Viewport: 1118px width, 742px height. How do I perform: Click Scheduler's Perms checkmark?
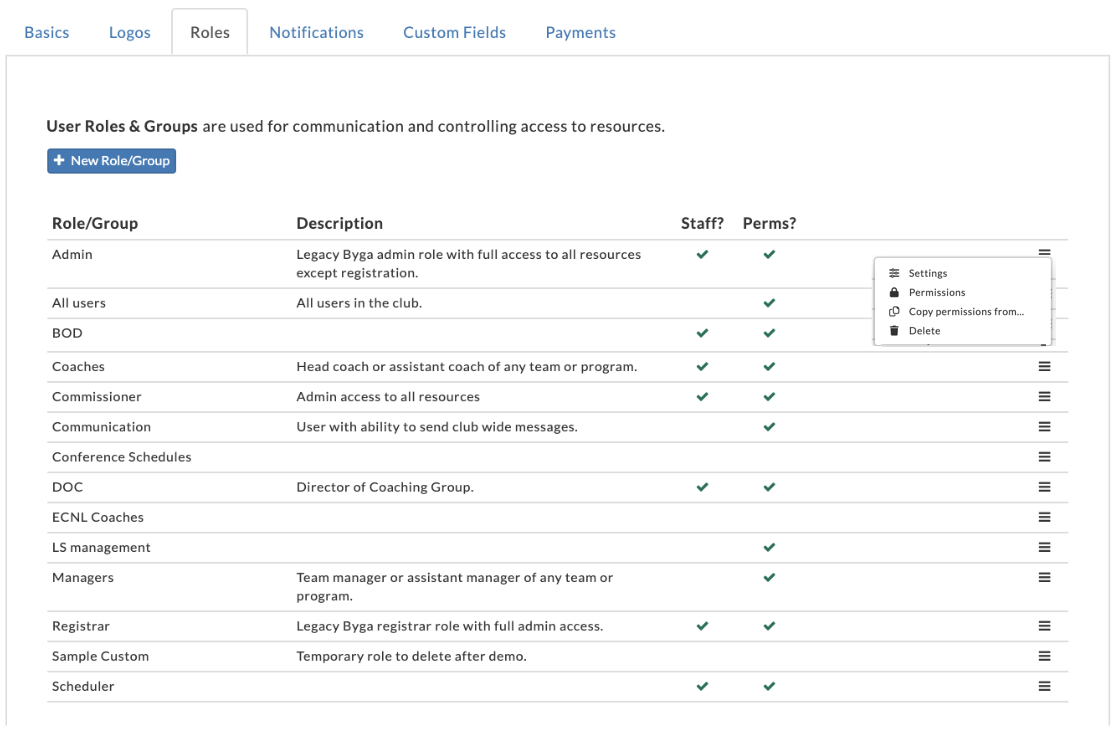tap(769, 686)
